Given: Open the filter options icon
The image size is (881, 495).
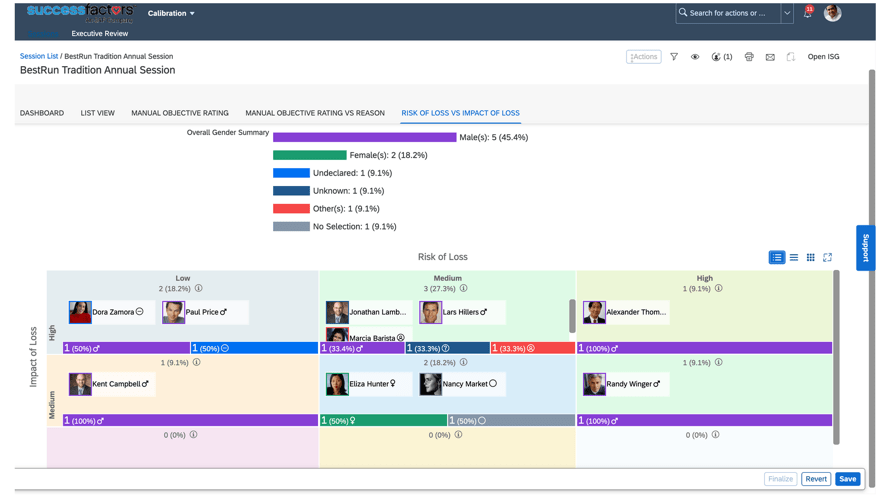Looking at the screenshot, I should (674, 57).
